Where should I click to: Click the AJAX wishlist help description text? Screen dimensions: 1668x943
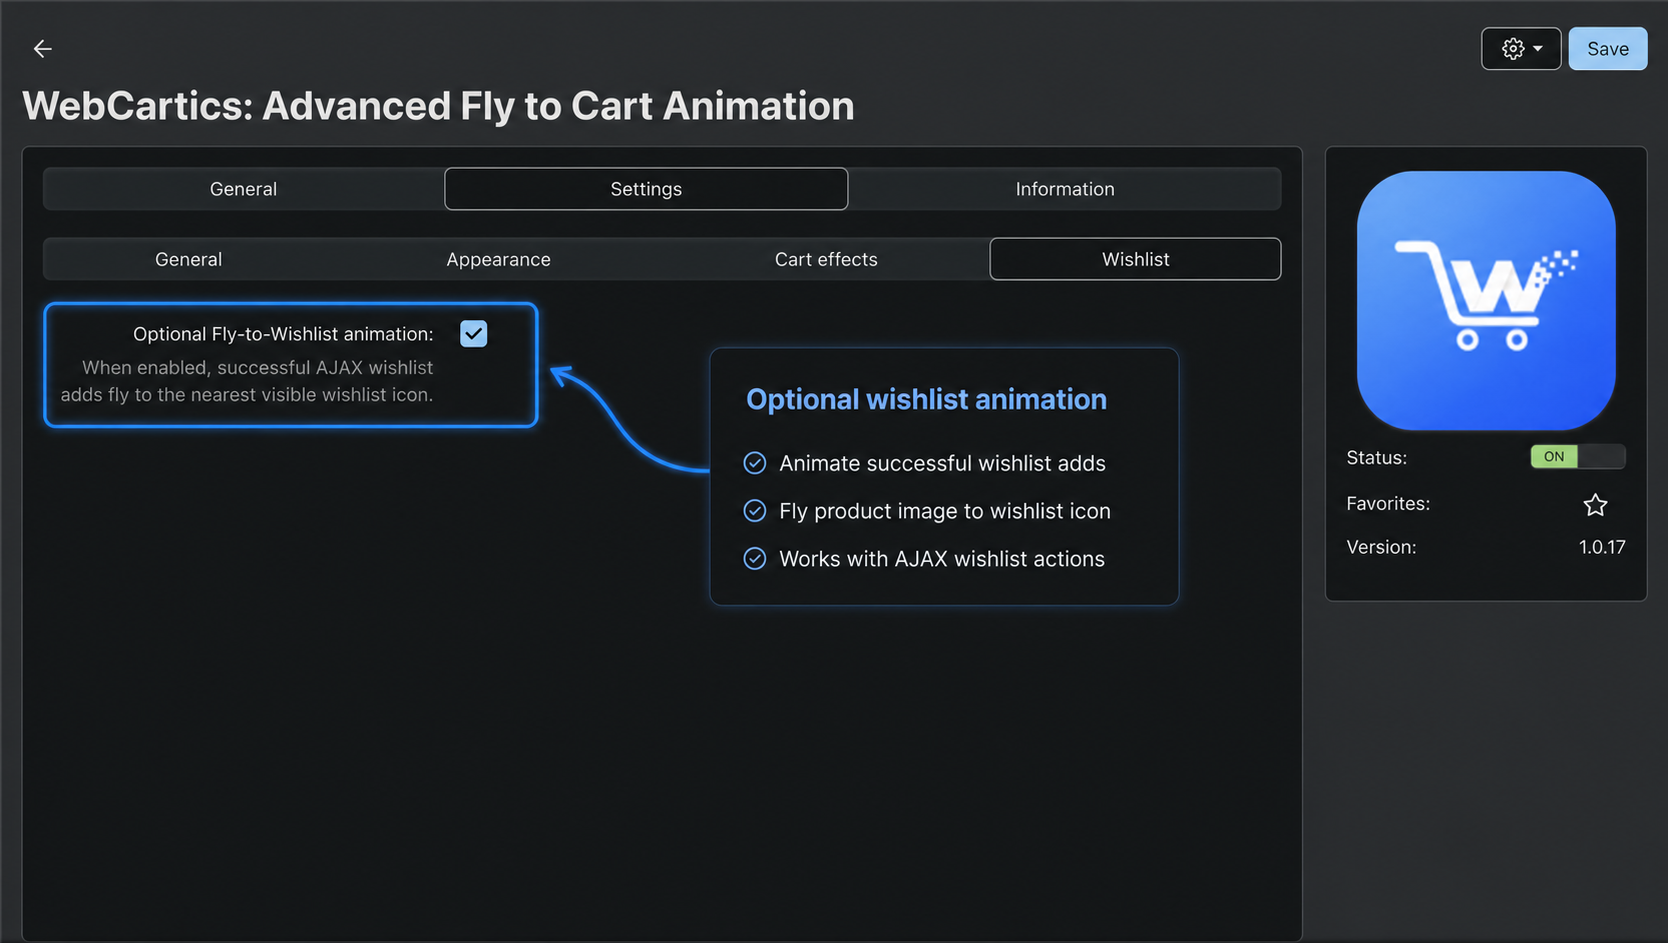point(247,381)
